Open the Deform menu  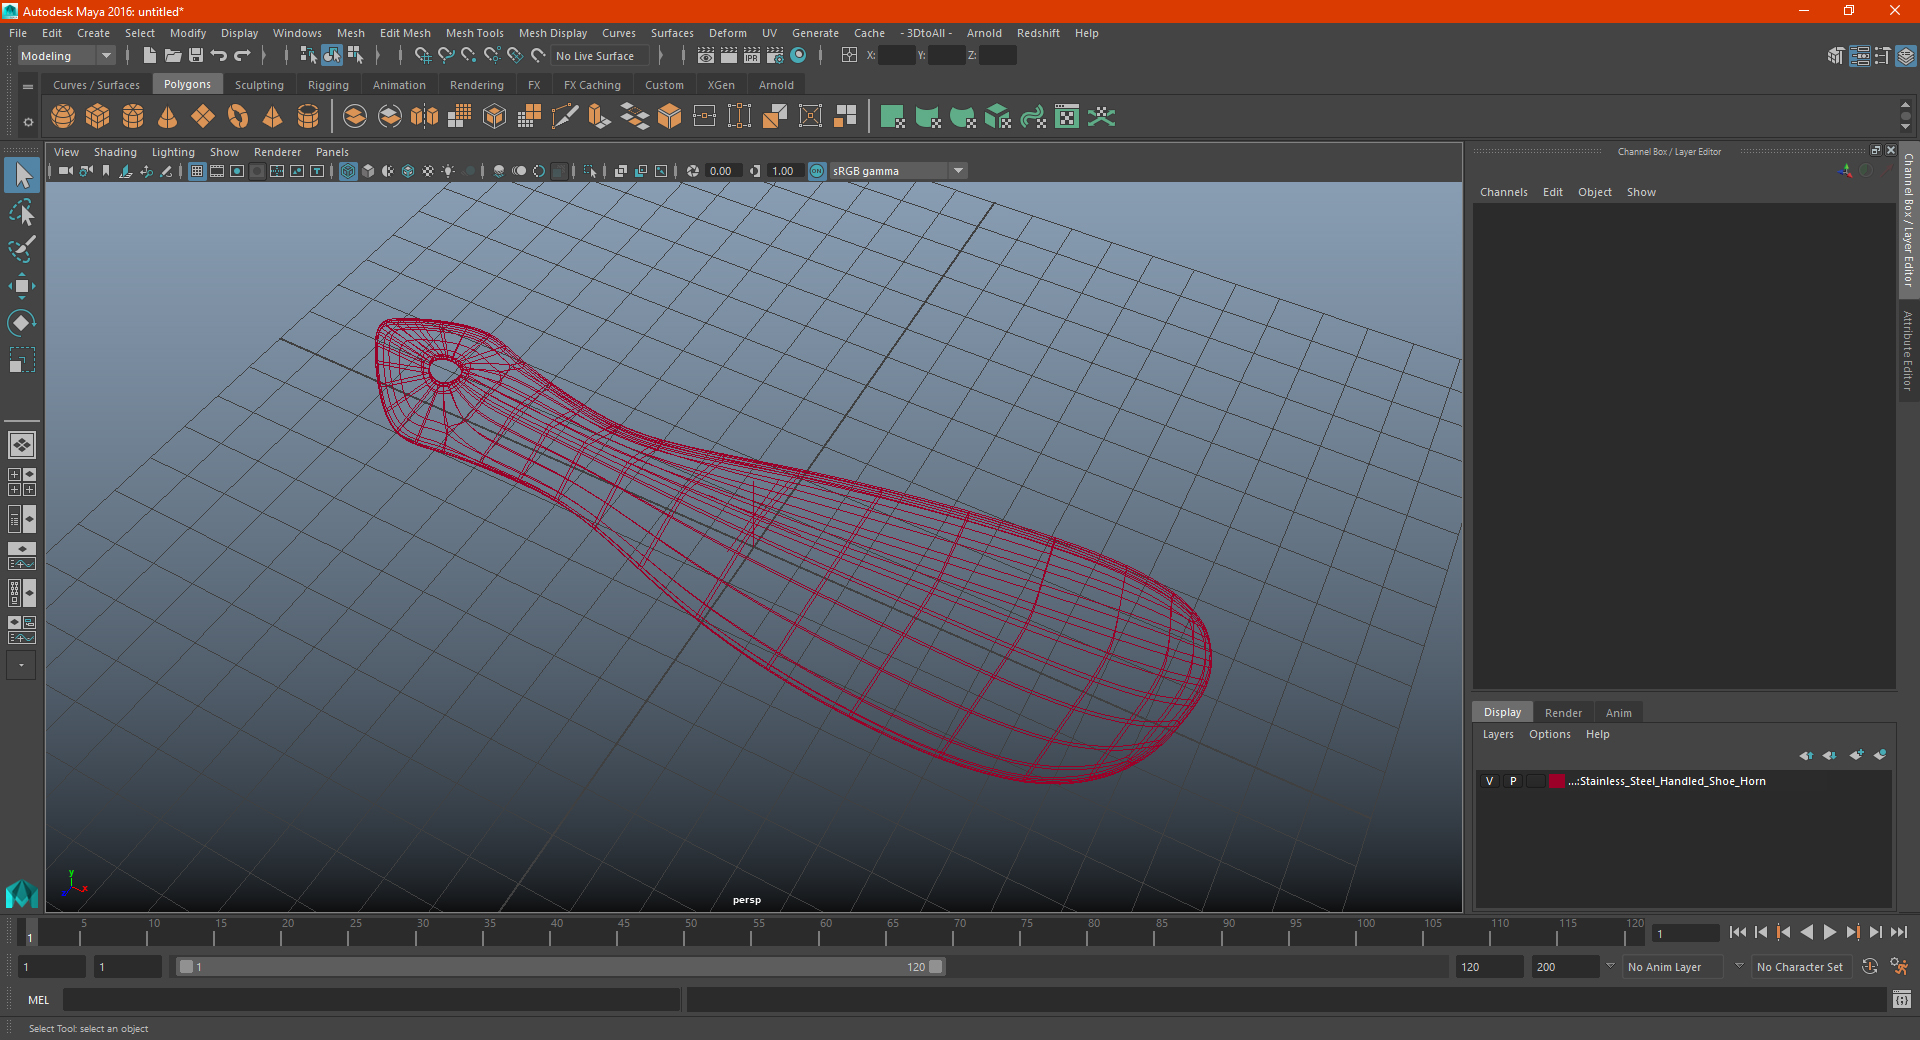pos(727,33)
